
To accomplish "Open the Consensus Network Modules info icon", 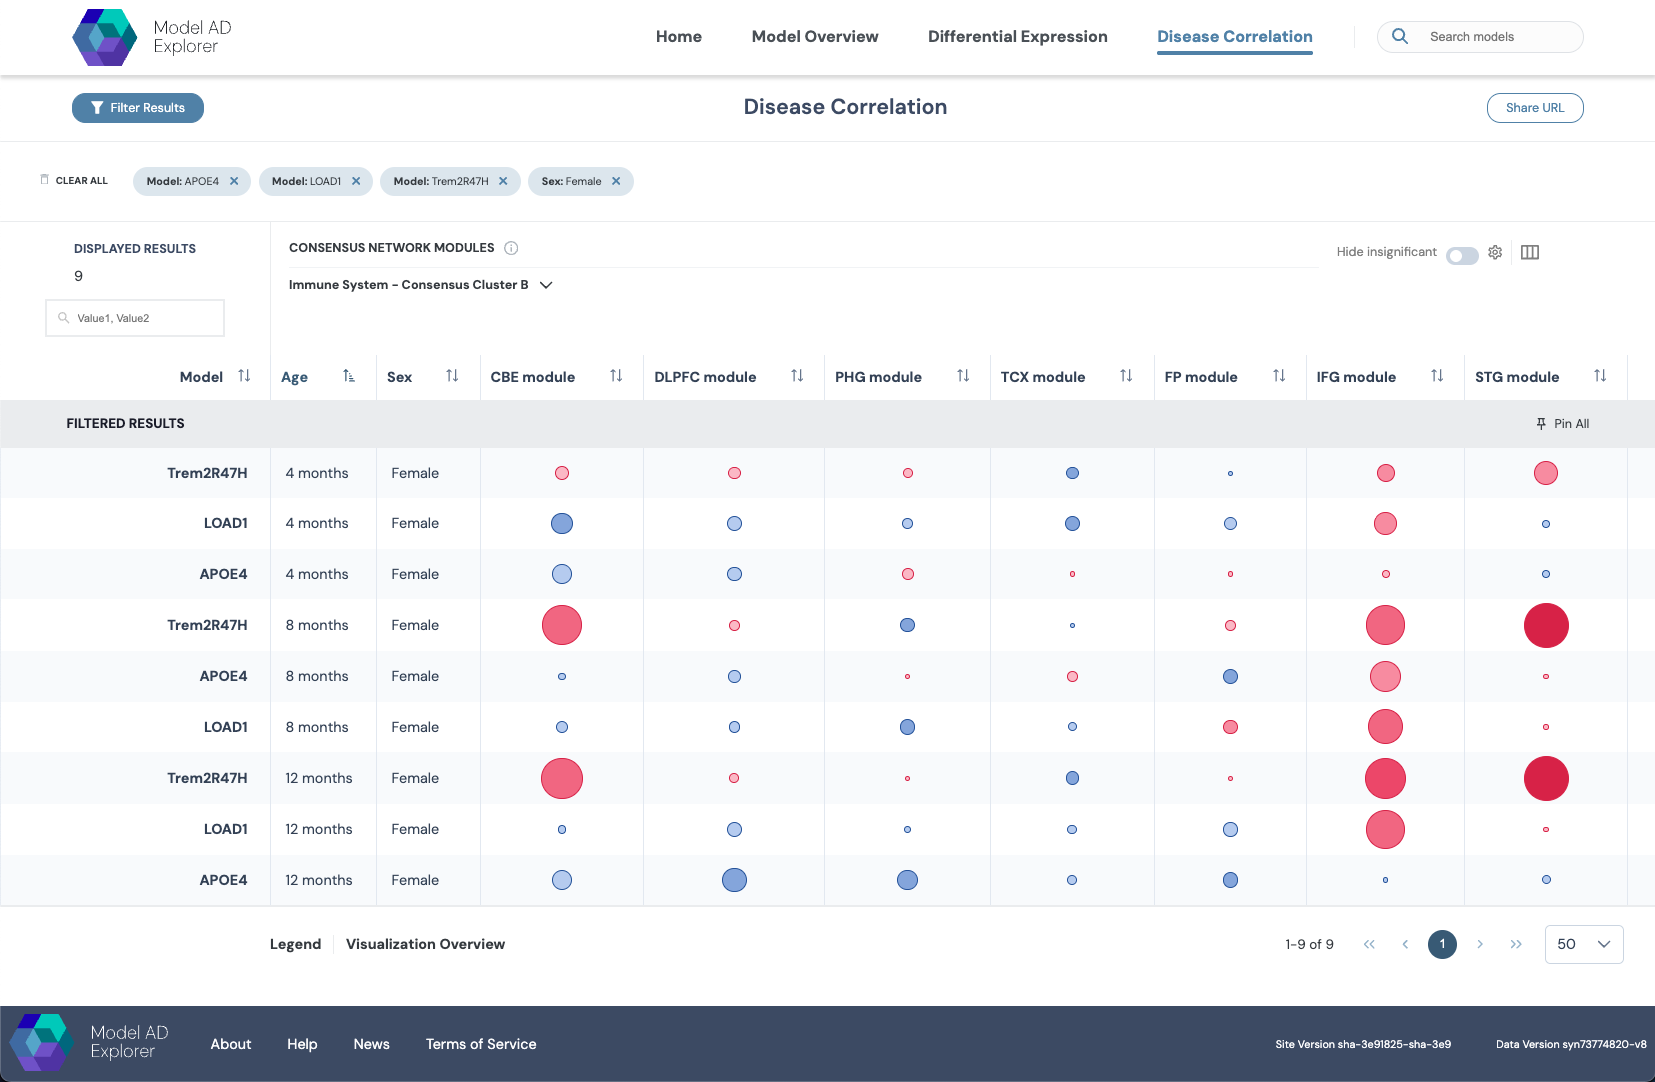I will coord(511,248).
